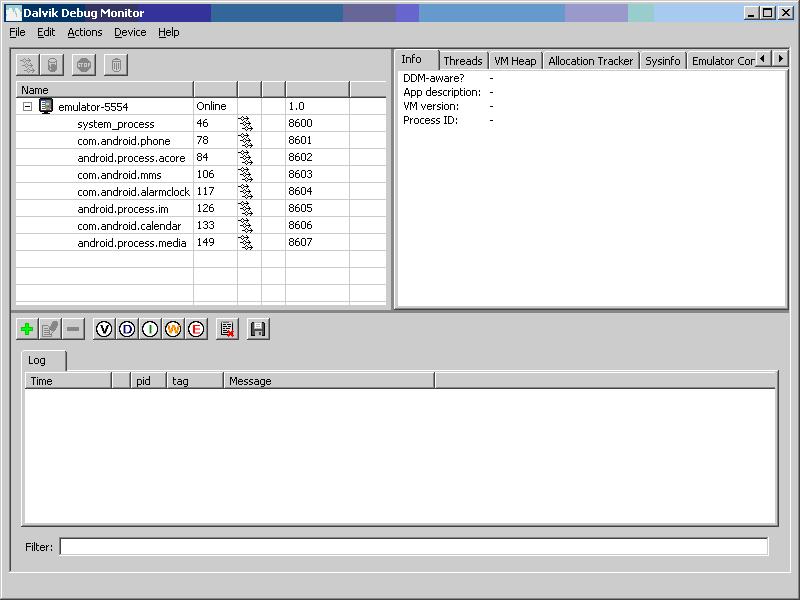The image size is (800, 600).
Task: Save the log using the floppy disk icon
Action: (259, 329)
